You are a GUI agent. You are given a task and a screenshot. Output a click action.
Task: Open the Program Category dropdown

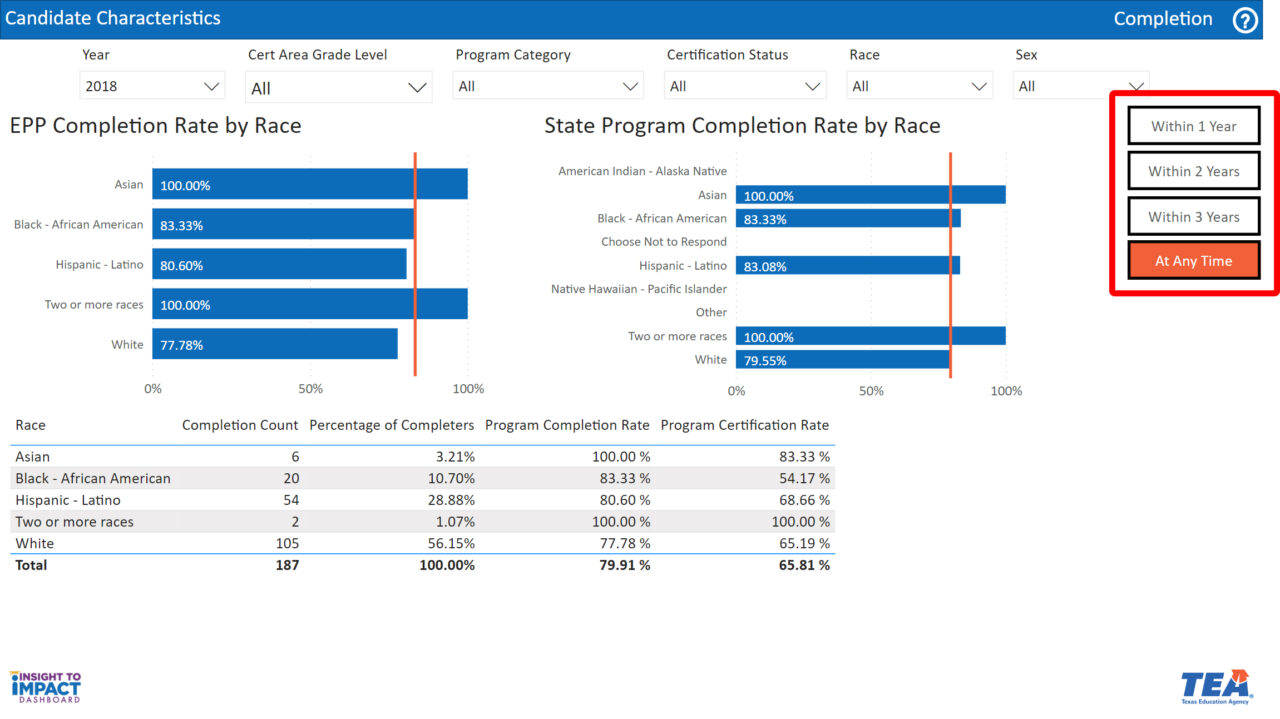coord(547,86)
